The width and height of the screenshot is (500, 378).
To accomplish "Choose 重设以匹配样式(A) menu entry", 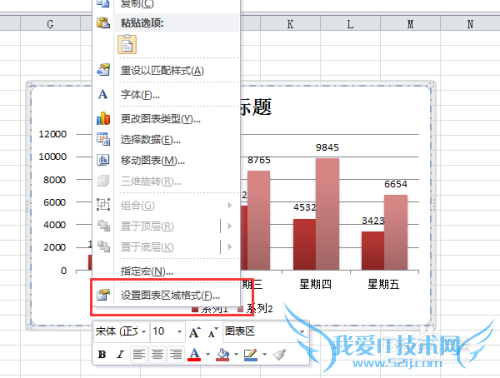I will 162,71.
